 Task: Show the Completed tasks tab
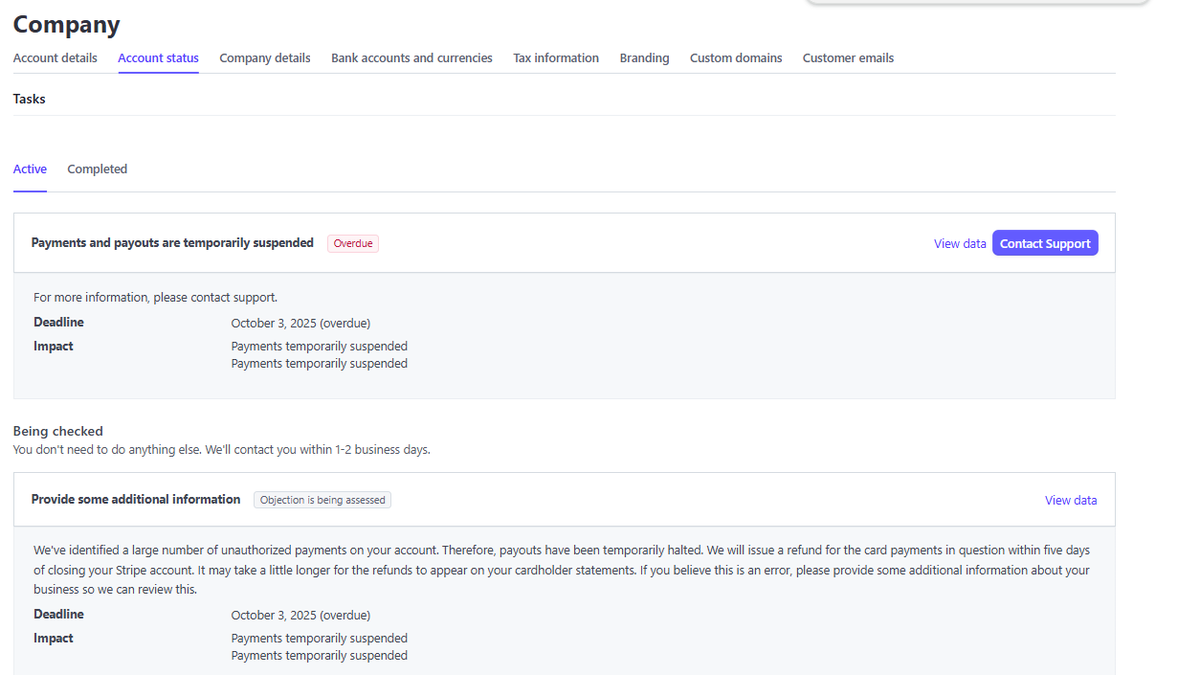pos(97,169)
